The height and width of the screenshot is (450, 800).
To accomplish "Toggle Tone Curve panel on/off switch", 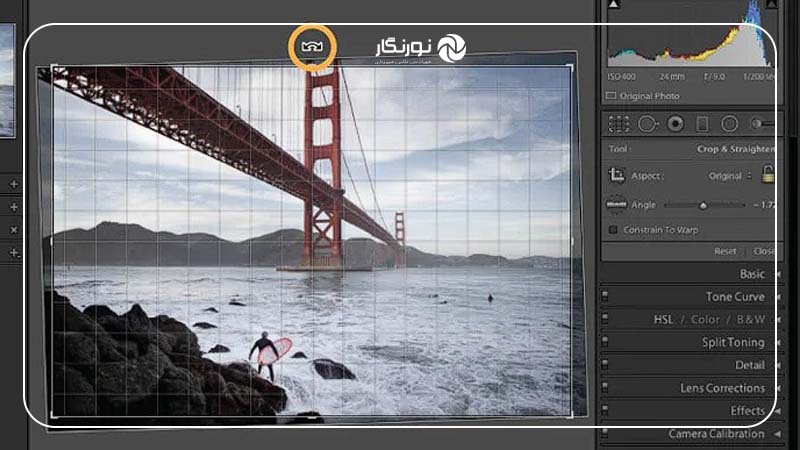I will (605, 296).
